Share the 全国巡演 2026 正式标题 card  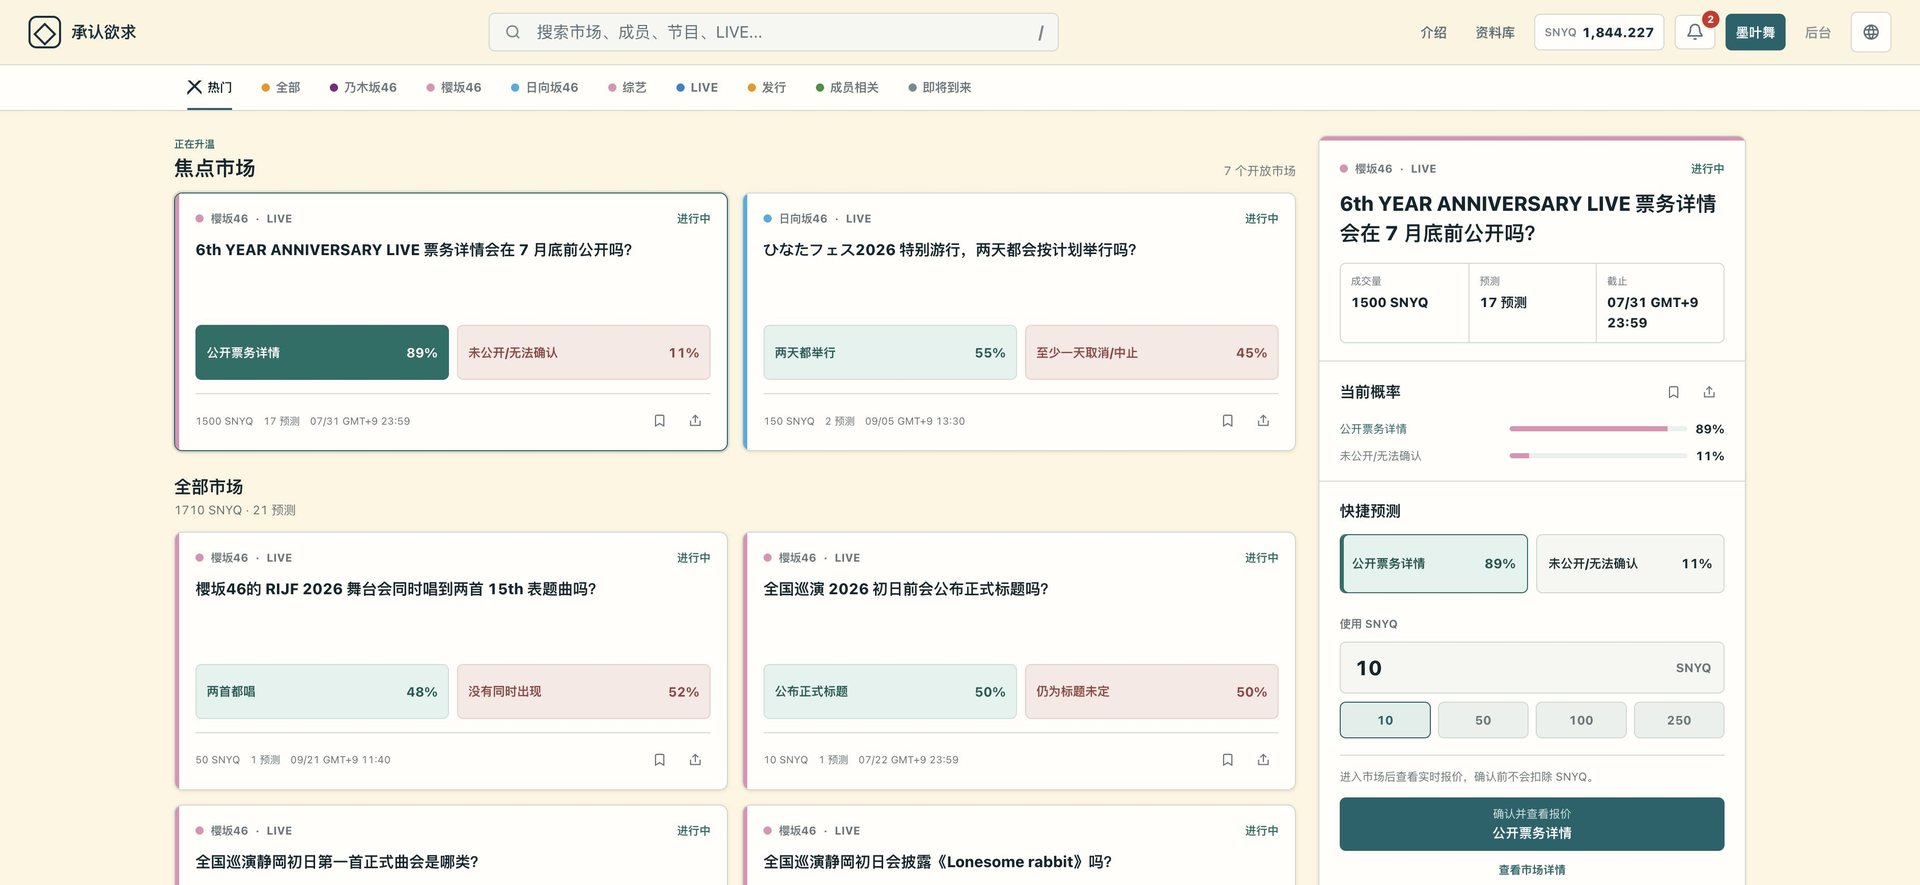click(x=1263, y=760)
